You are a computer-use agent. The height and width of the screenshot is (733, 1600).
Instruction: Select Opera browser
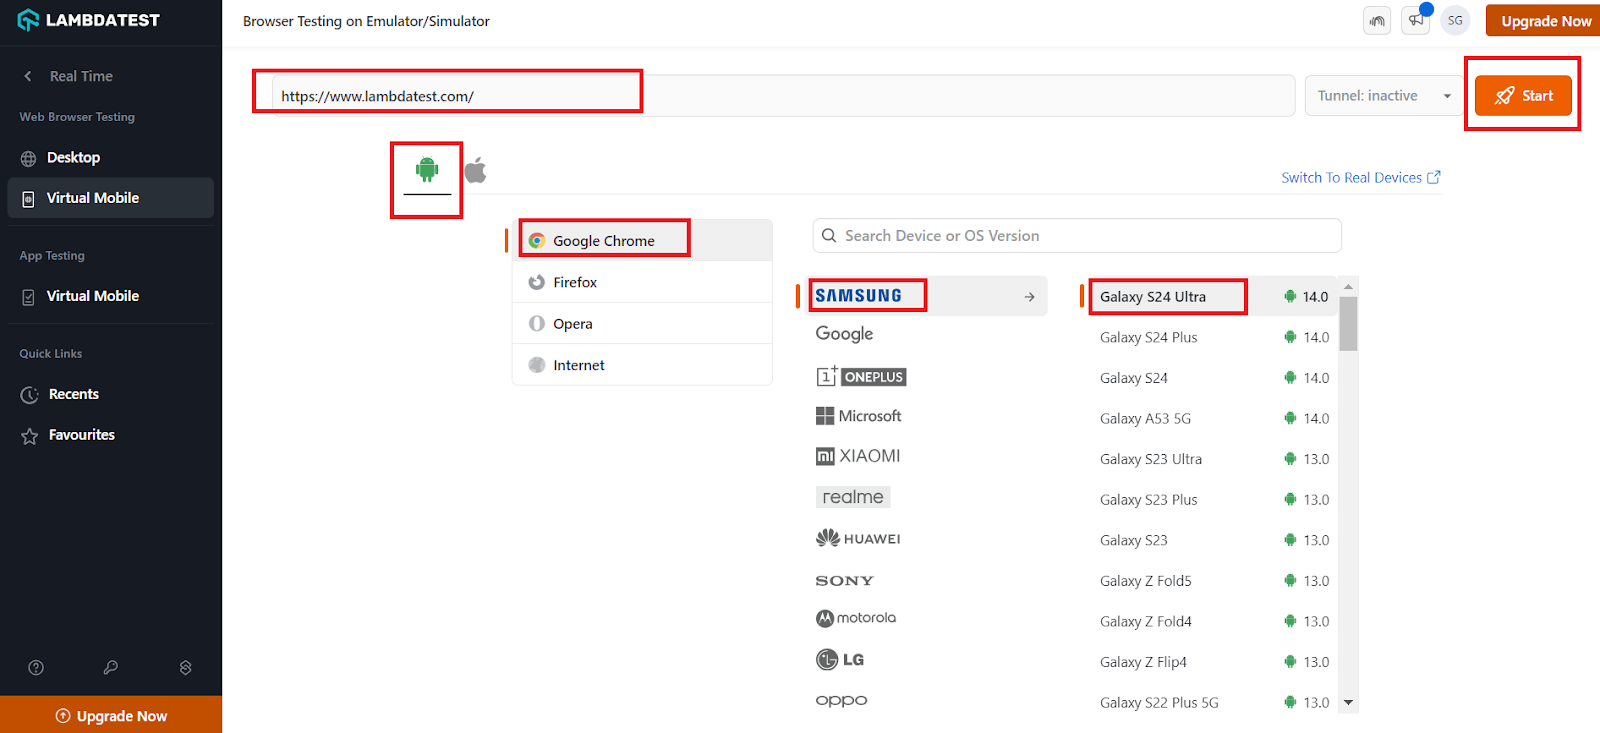(x=643, y=324)
